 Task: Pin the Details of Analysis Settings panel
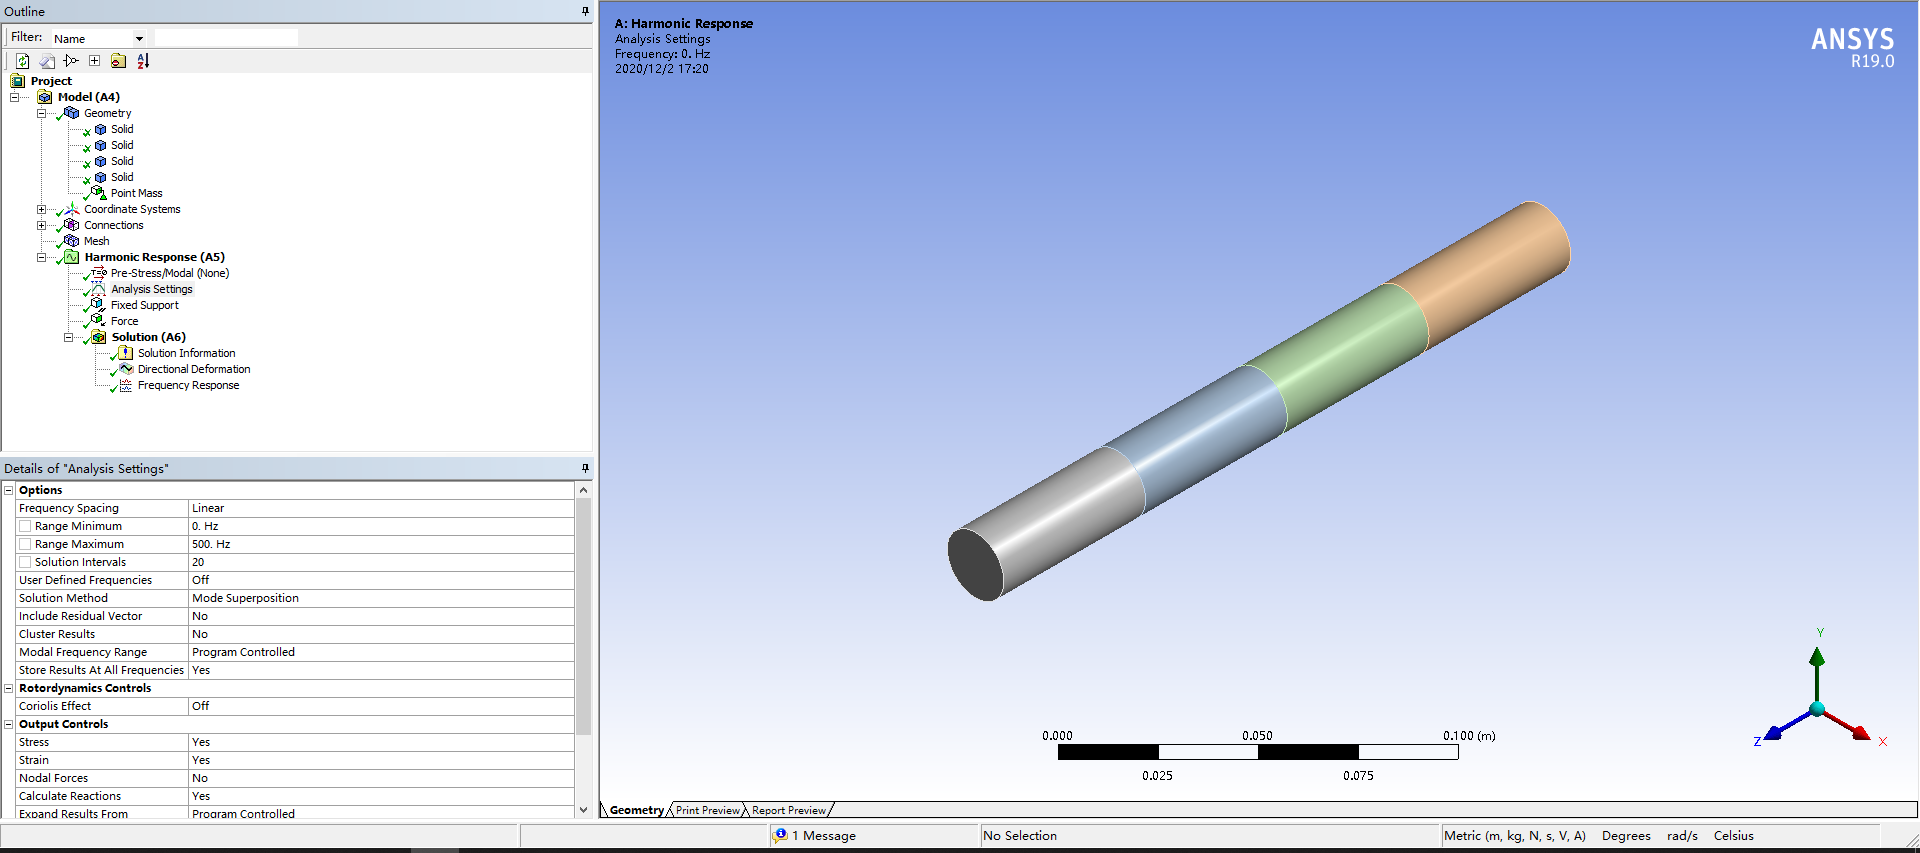click(585, 468)
